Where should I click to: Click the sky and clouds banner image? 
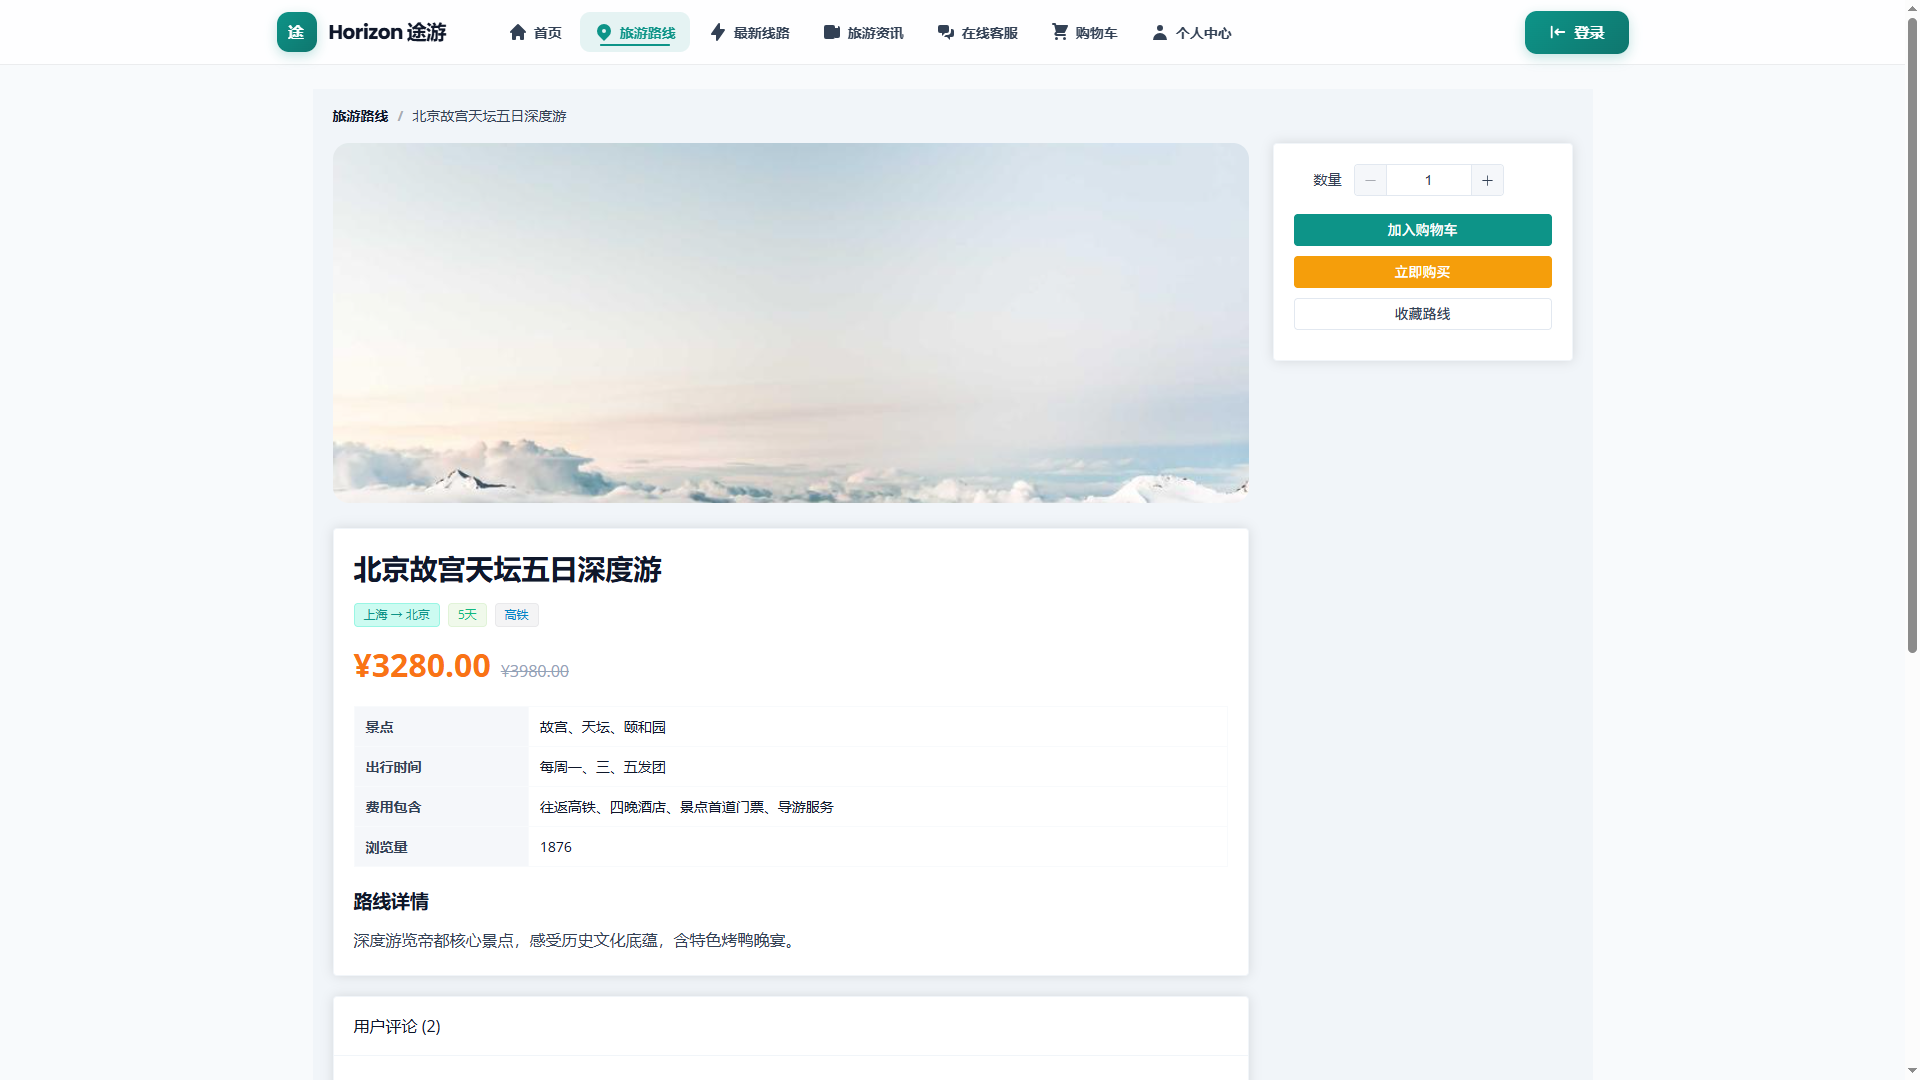790,322
